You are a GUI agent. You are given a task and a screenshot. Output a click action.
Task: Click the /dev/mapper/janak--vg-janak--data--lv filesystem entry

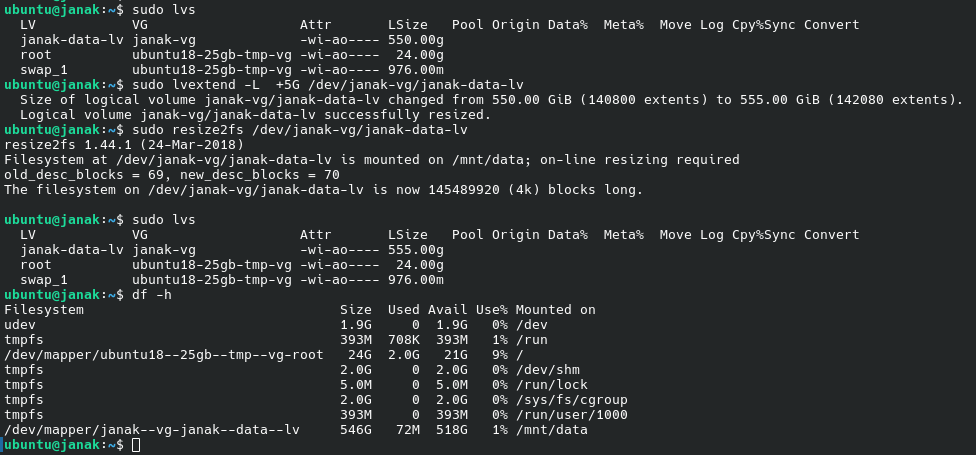(x=152, y=430)
